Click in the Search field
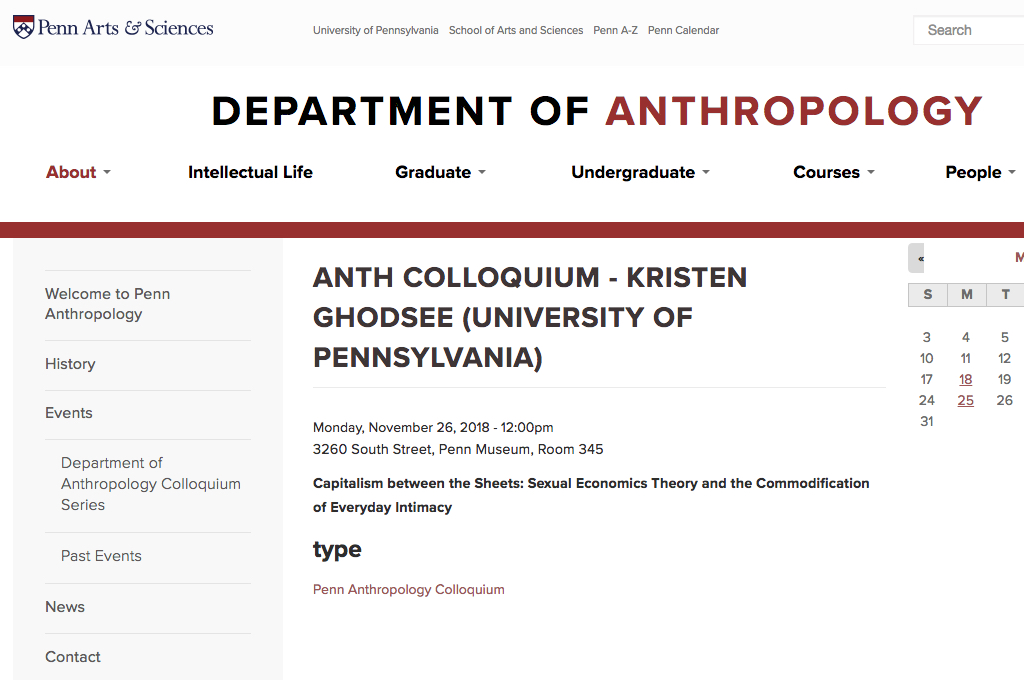 coord(969,30)
